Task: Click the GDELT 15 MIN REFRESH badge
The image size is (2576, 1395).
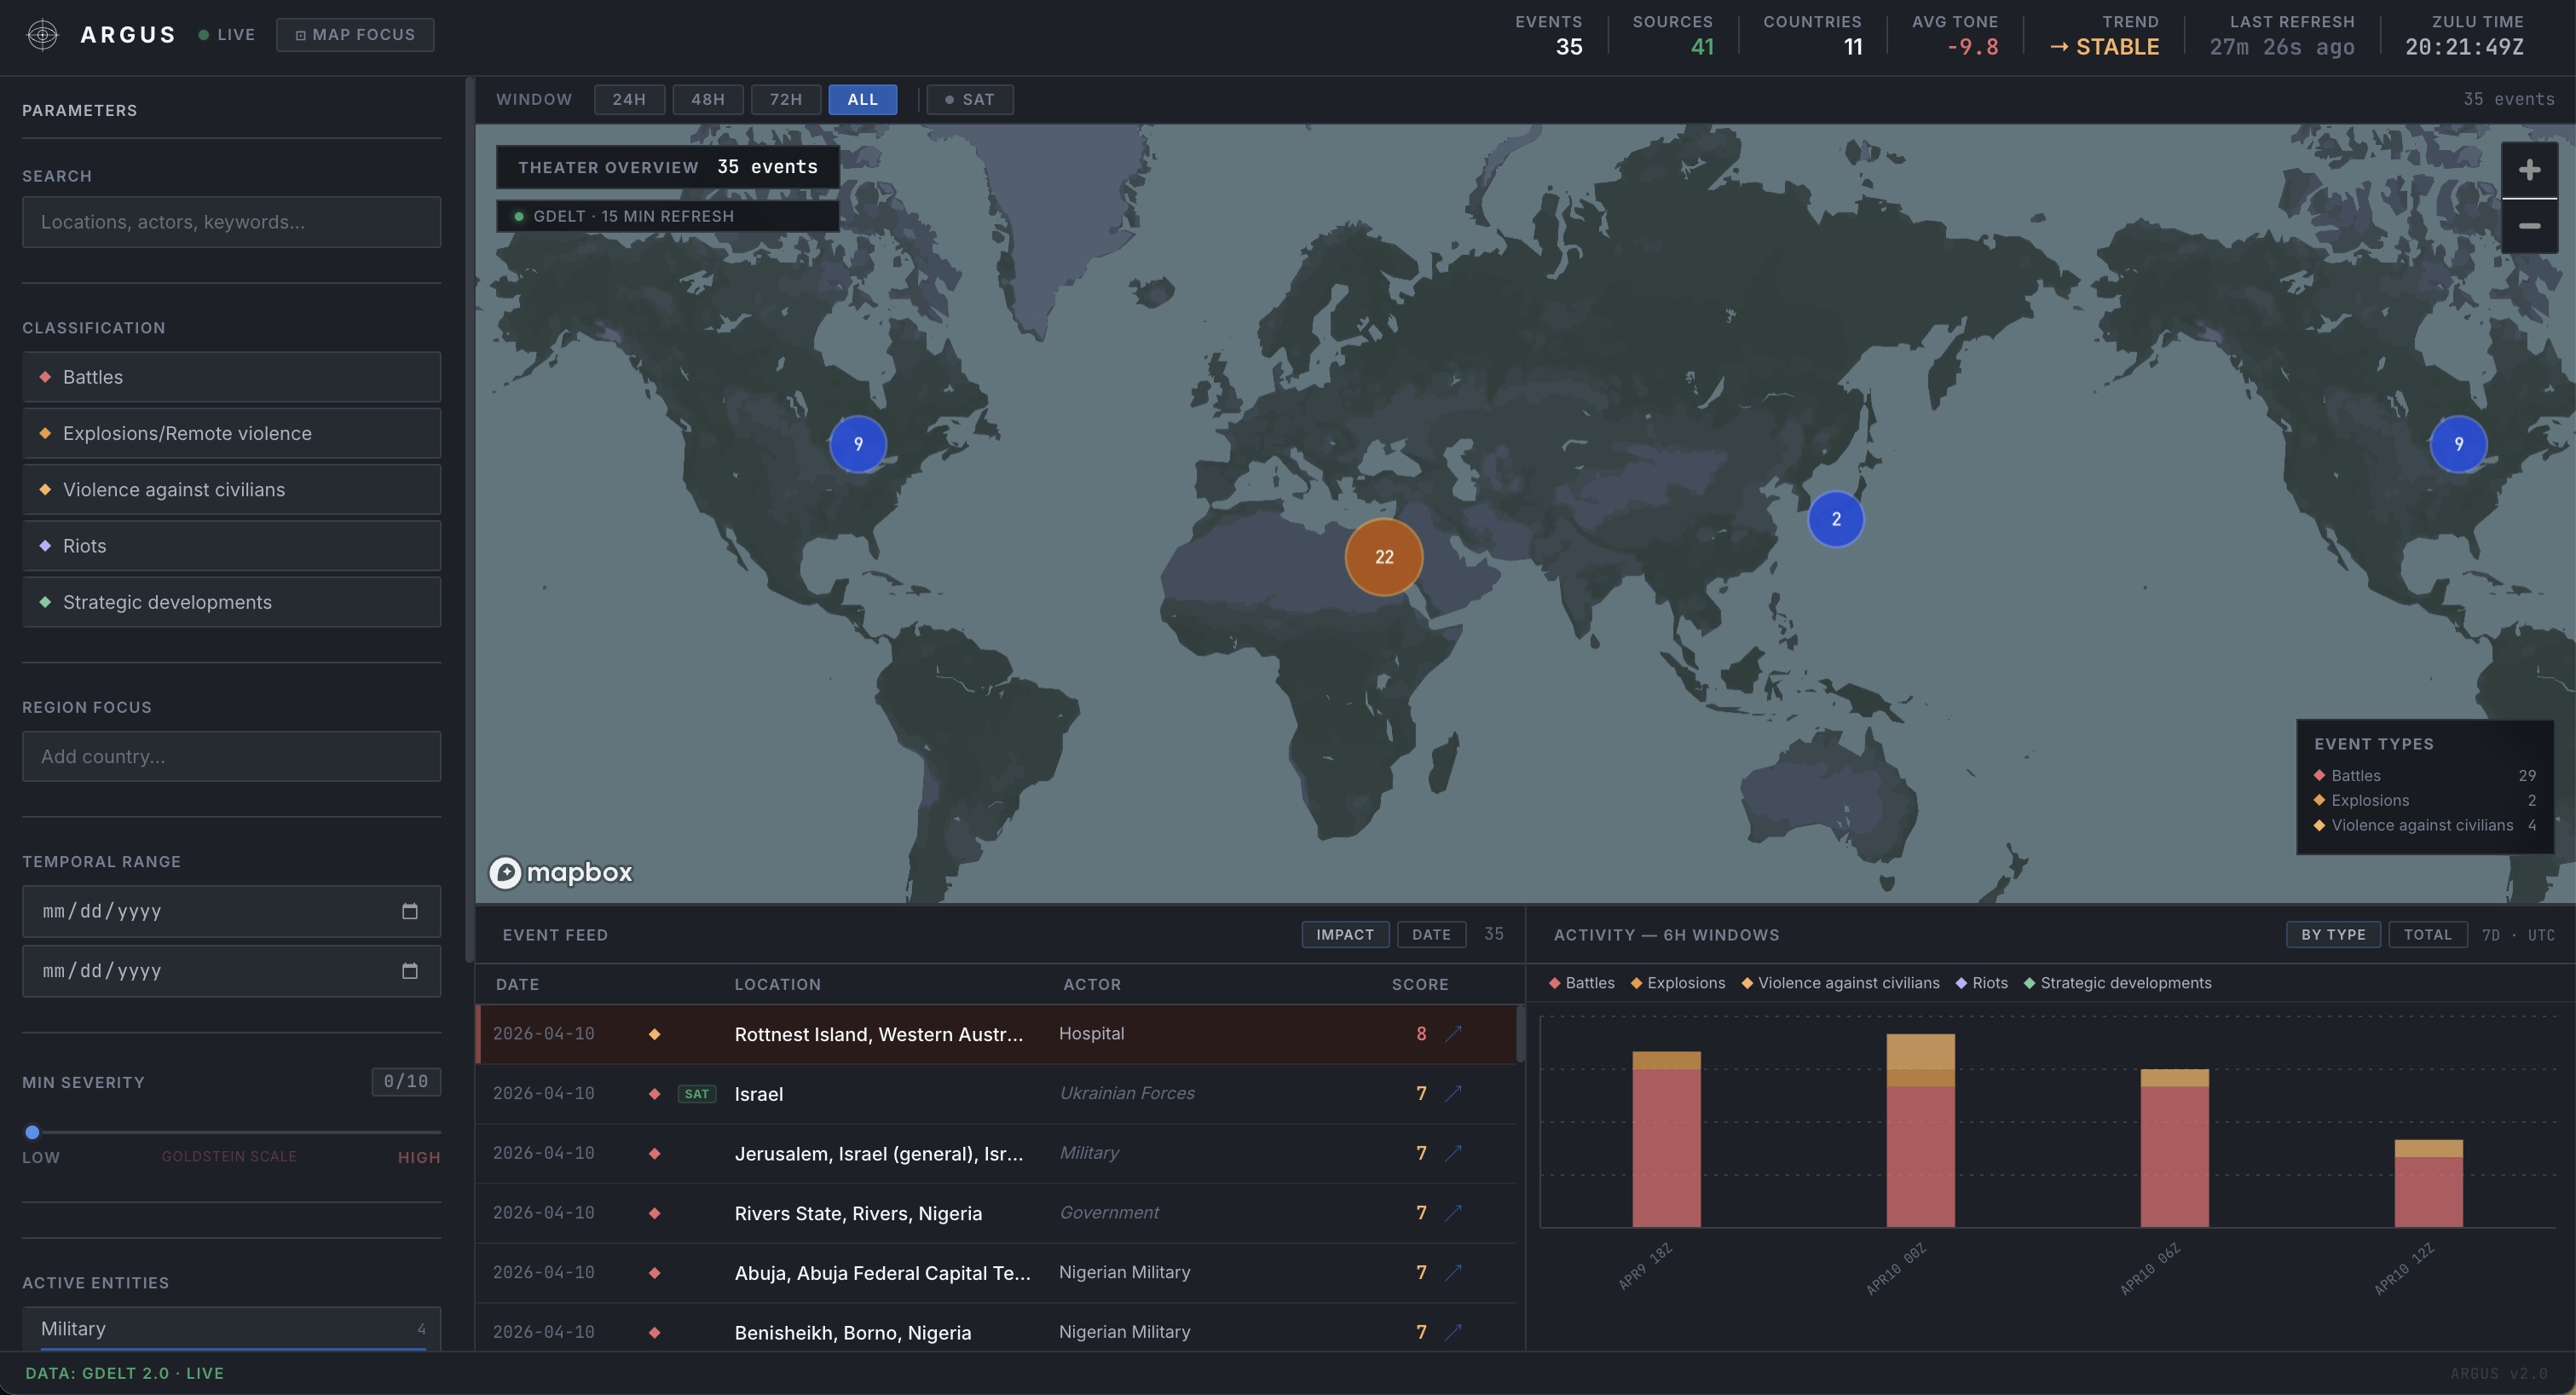Action: click(667, 216)
